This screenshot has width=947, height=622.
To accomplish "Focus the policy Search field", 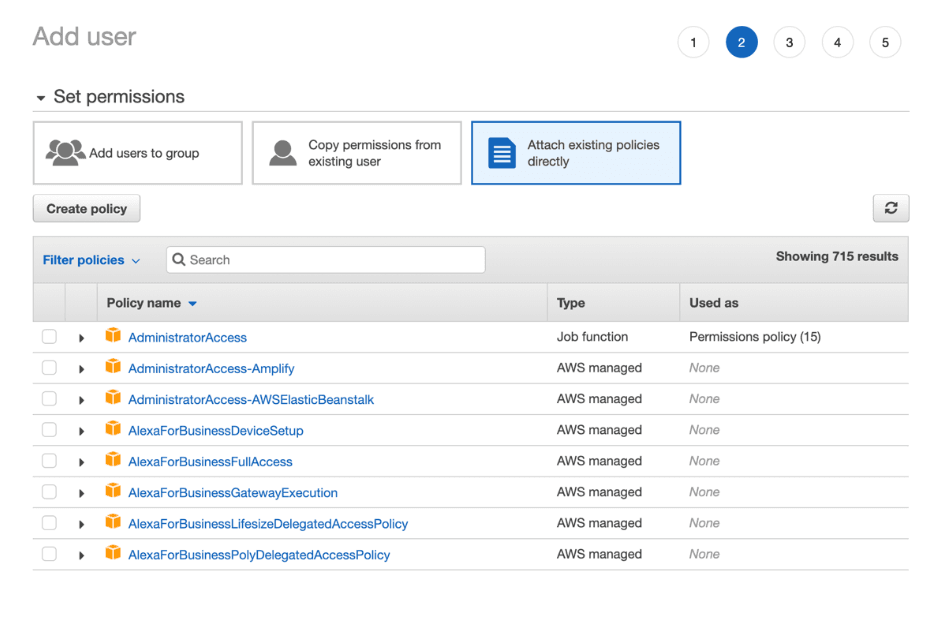I will (x=326, y=260).
